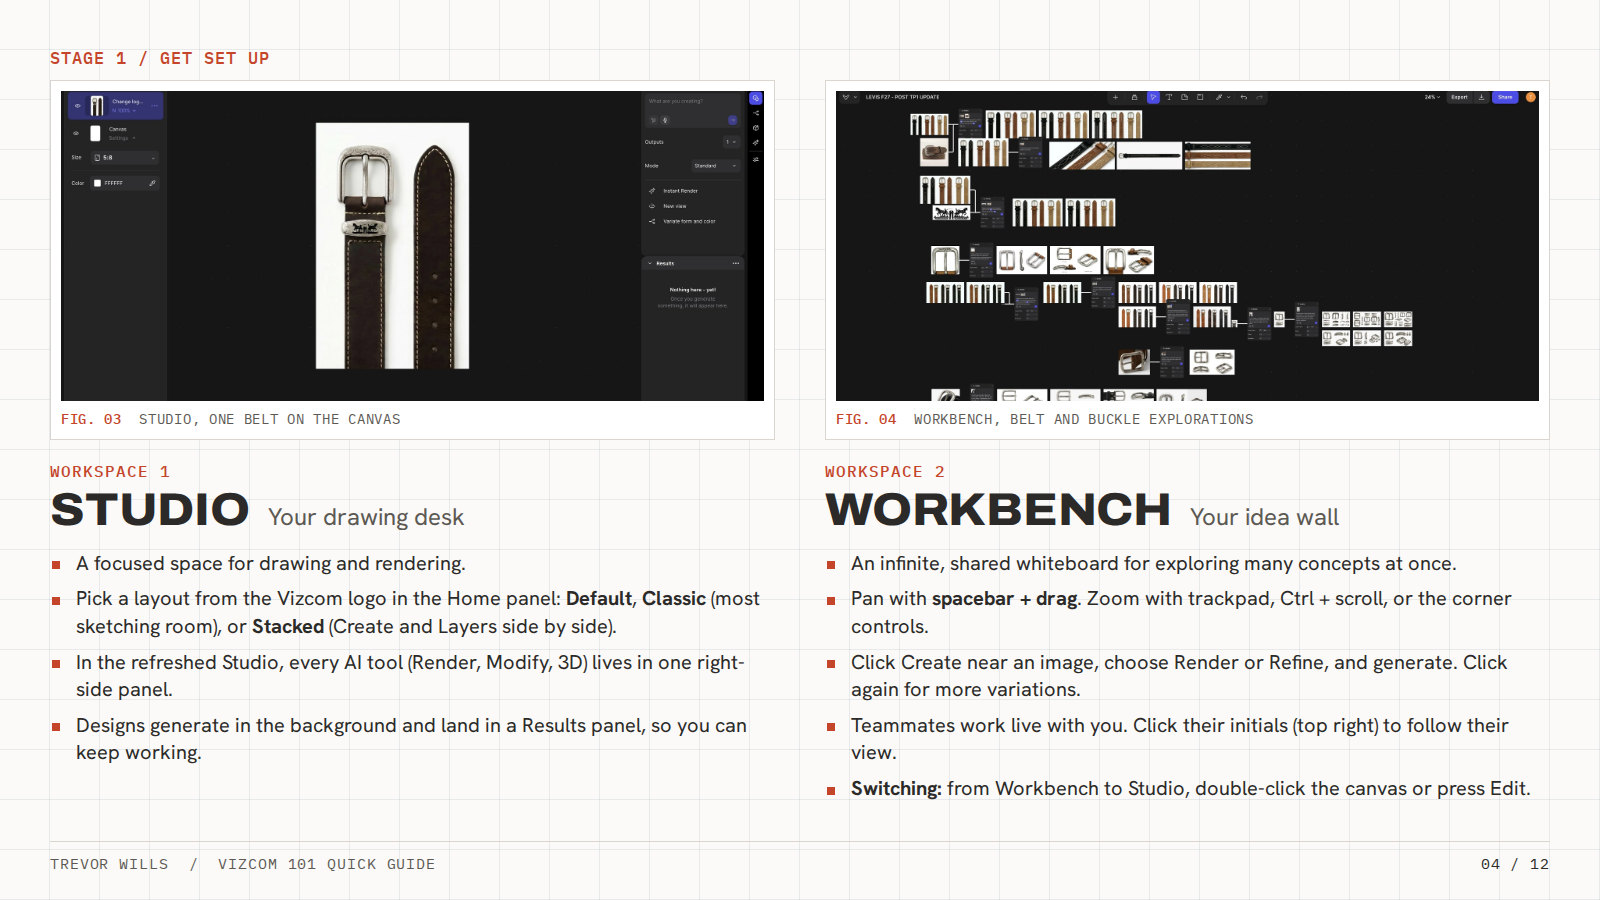
Task: Click the Export button in Workbench
Action: tap(1459, 97)
